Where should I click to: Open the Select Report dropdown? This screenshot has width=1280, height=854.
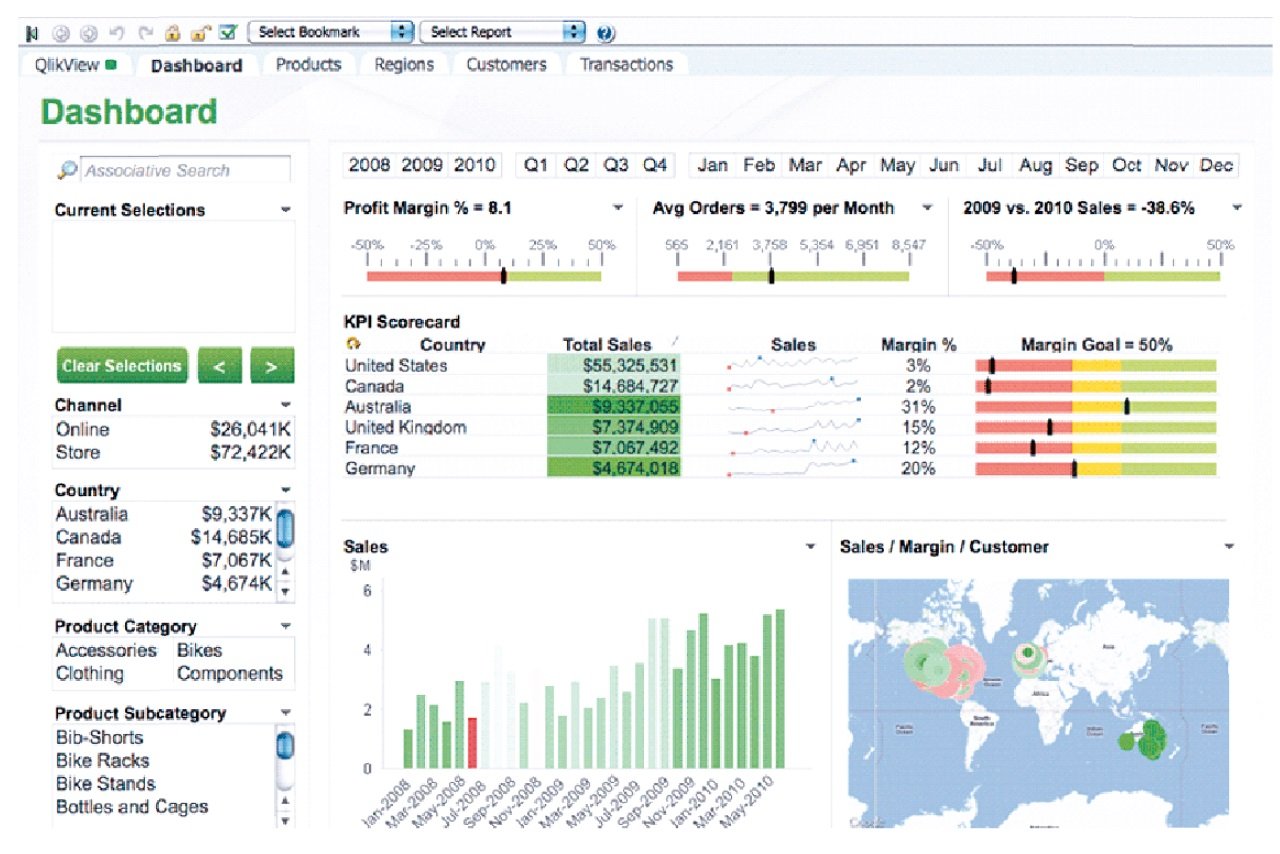575,32
